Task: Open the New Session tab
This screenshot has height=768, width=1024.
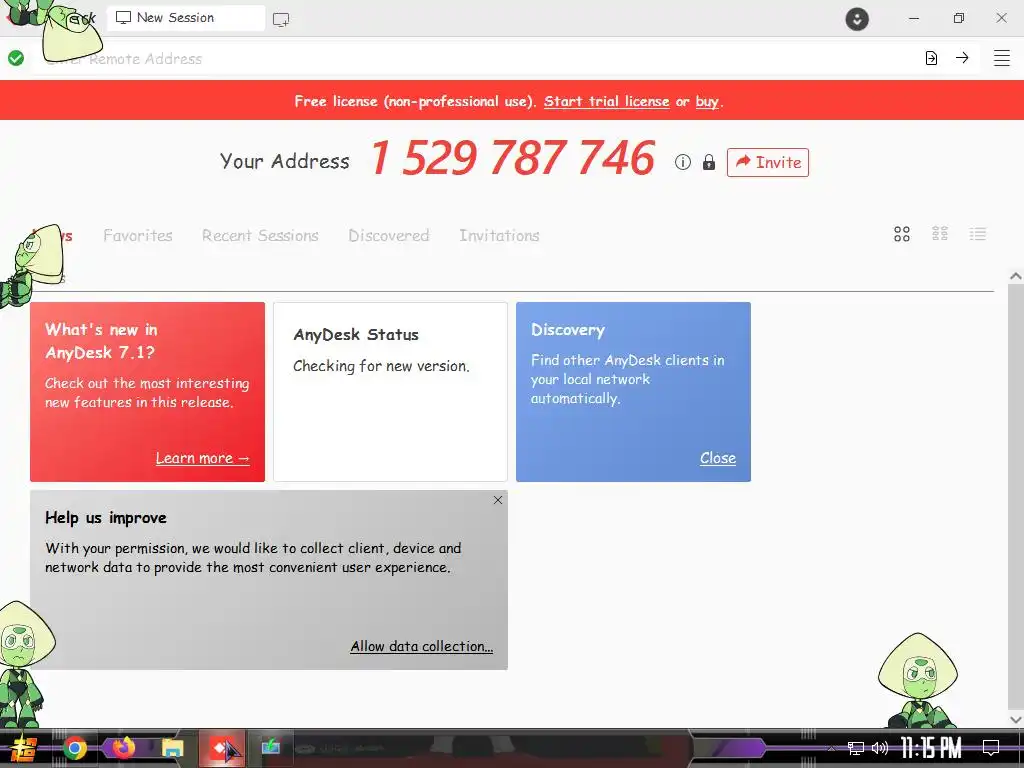Action: 185,18
